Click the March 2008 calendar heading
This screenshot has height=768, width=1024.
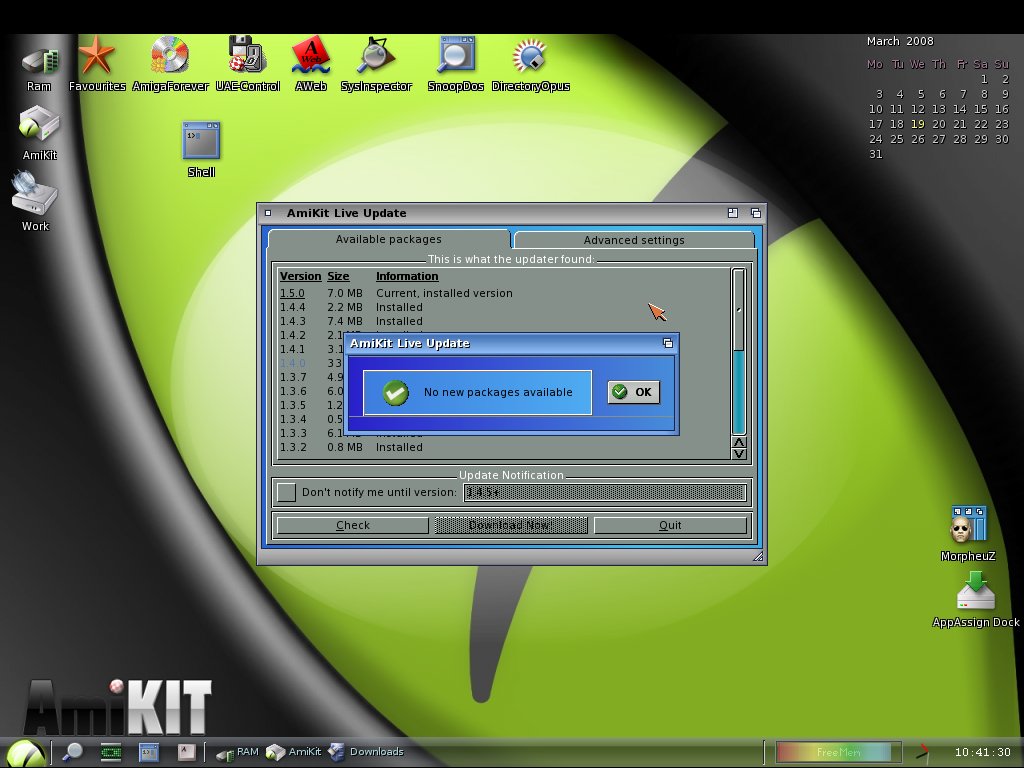pyautogui.click(x=900, y=41)
